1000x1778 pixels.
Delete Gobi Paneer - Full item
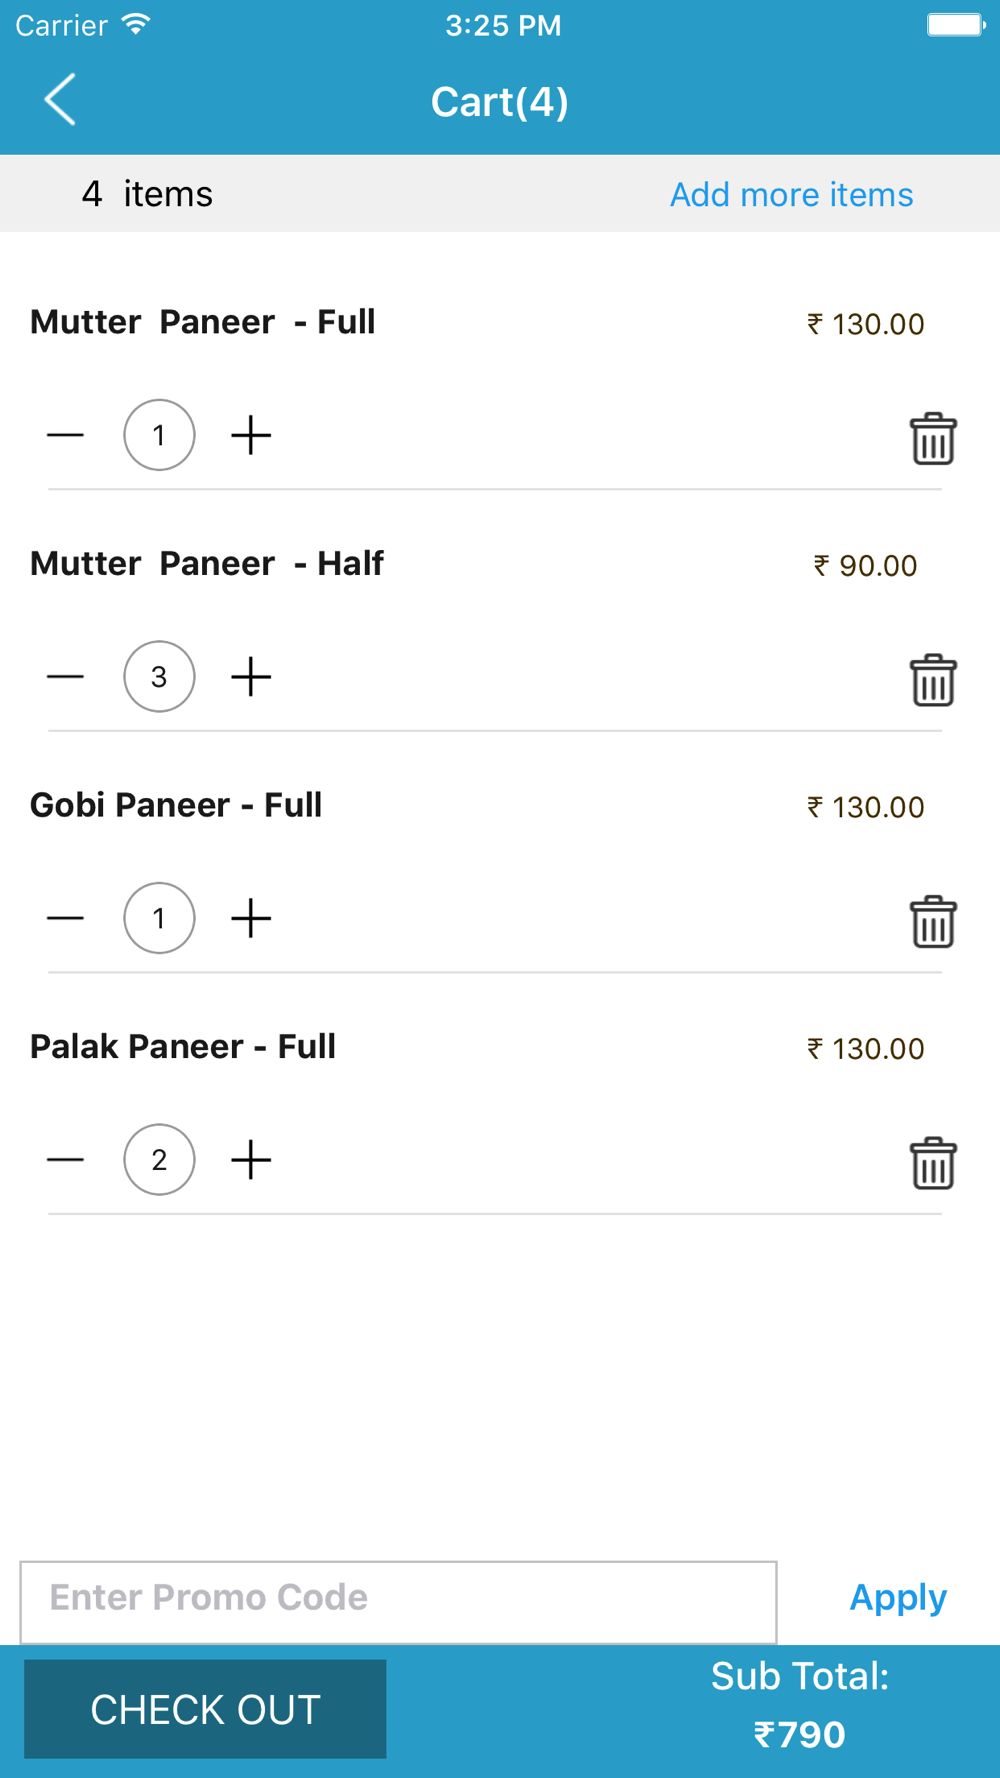(x=933, y=921)
